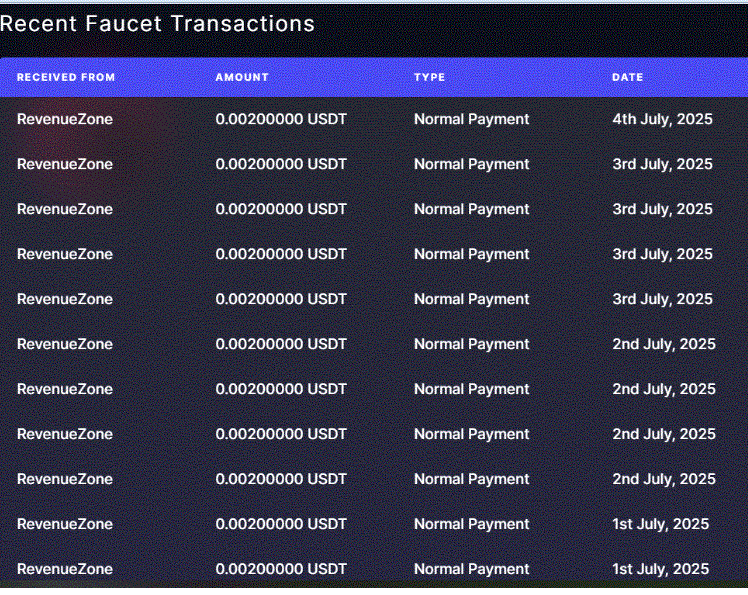
Task: Open RevenueZone in the topmost 2nd July row
Action: [65, 344]
